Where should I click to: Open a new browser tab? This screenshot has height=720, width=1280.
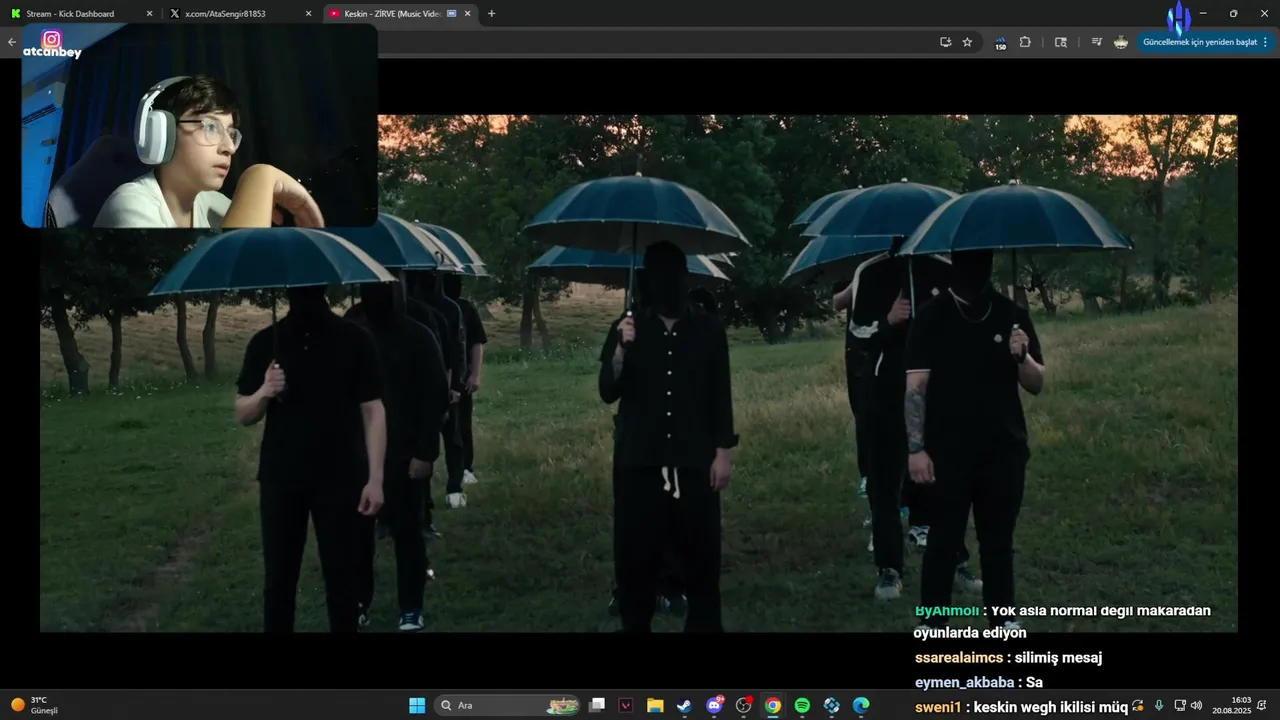coord(491,14)
